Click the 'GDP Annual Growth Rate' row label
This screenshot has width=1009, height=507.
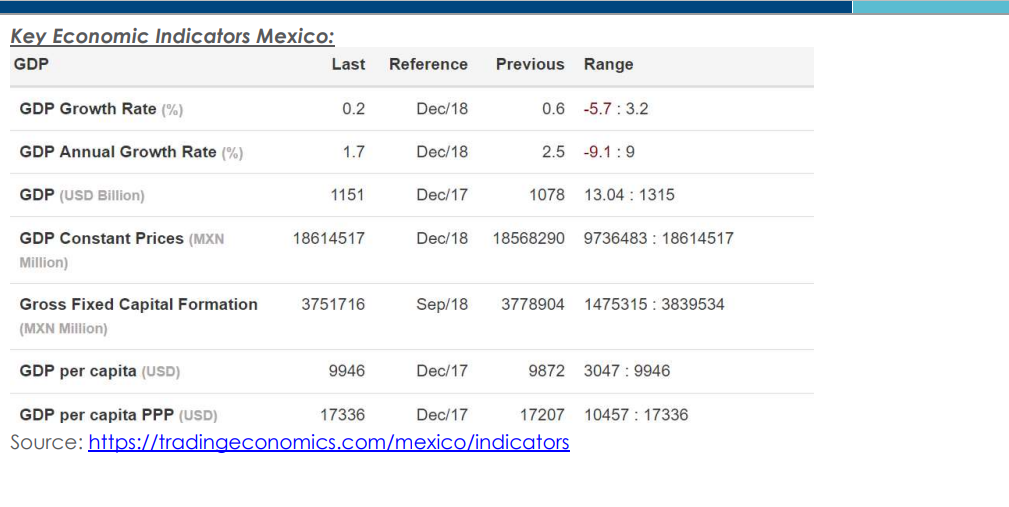pyautogui.click(x=131, y=152)
